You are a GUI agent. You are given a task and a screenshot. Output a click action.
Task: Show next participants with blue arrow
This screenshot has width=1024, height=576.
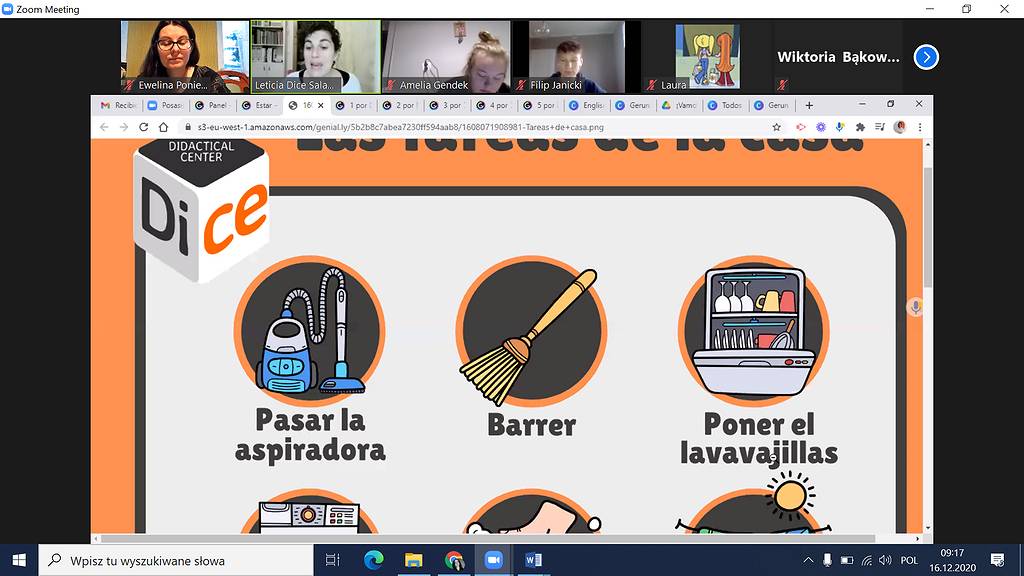pyautogui.click(x=926, y=57)
